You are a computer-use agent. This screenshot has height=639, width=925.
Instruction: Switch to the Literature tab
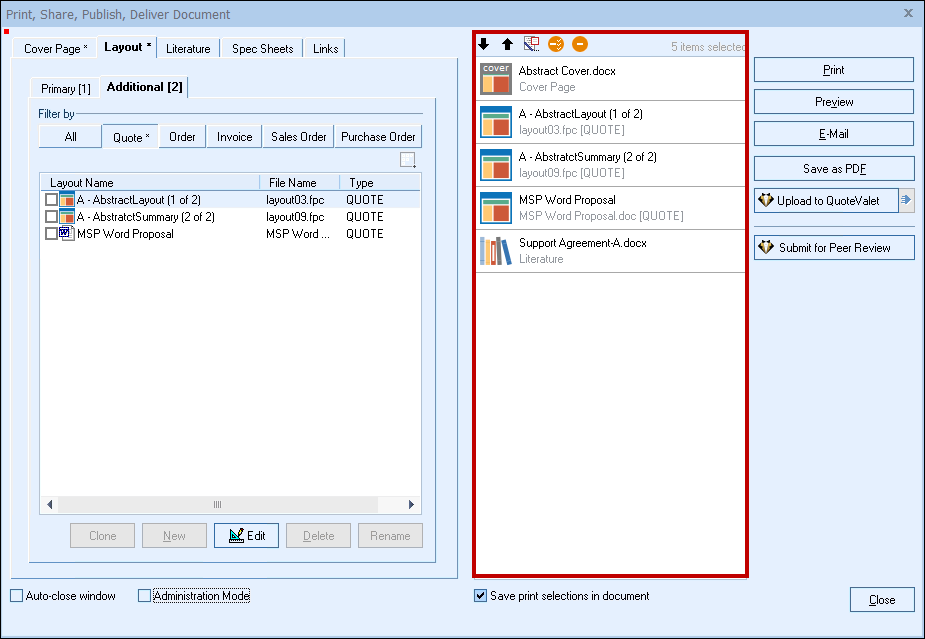[188, 48]
